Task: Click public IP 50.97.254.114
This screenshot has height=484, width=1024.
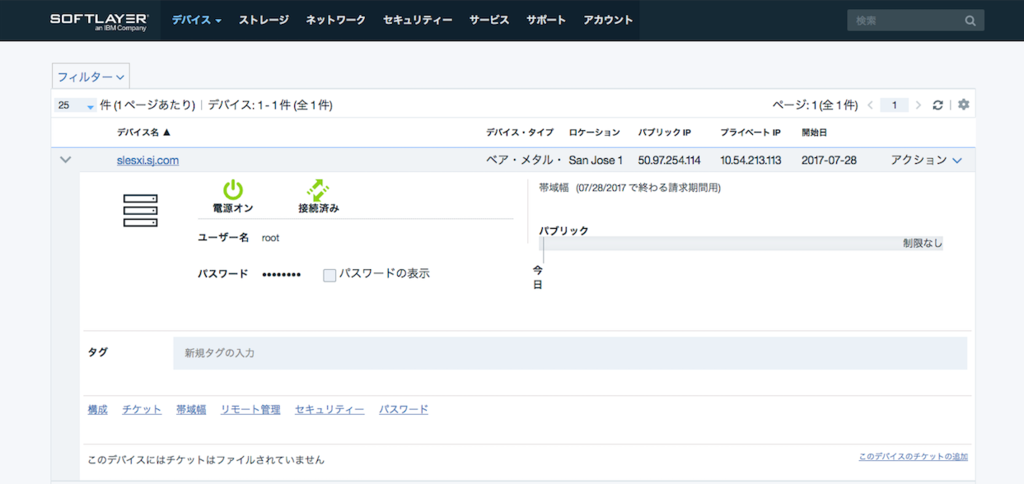Action: coord(669,160)
